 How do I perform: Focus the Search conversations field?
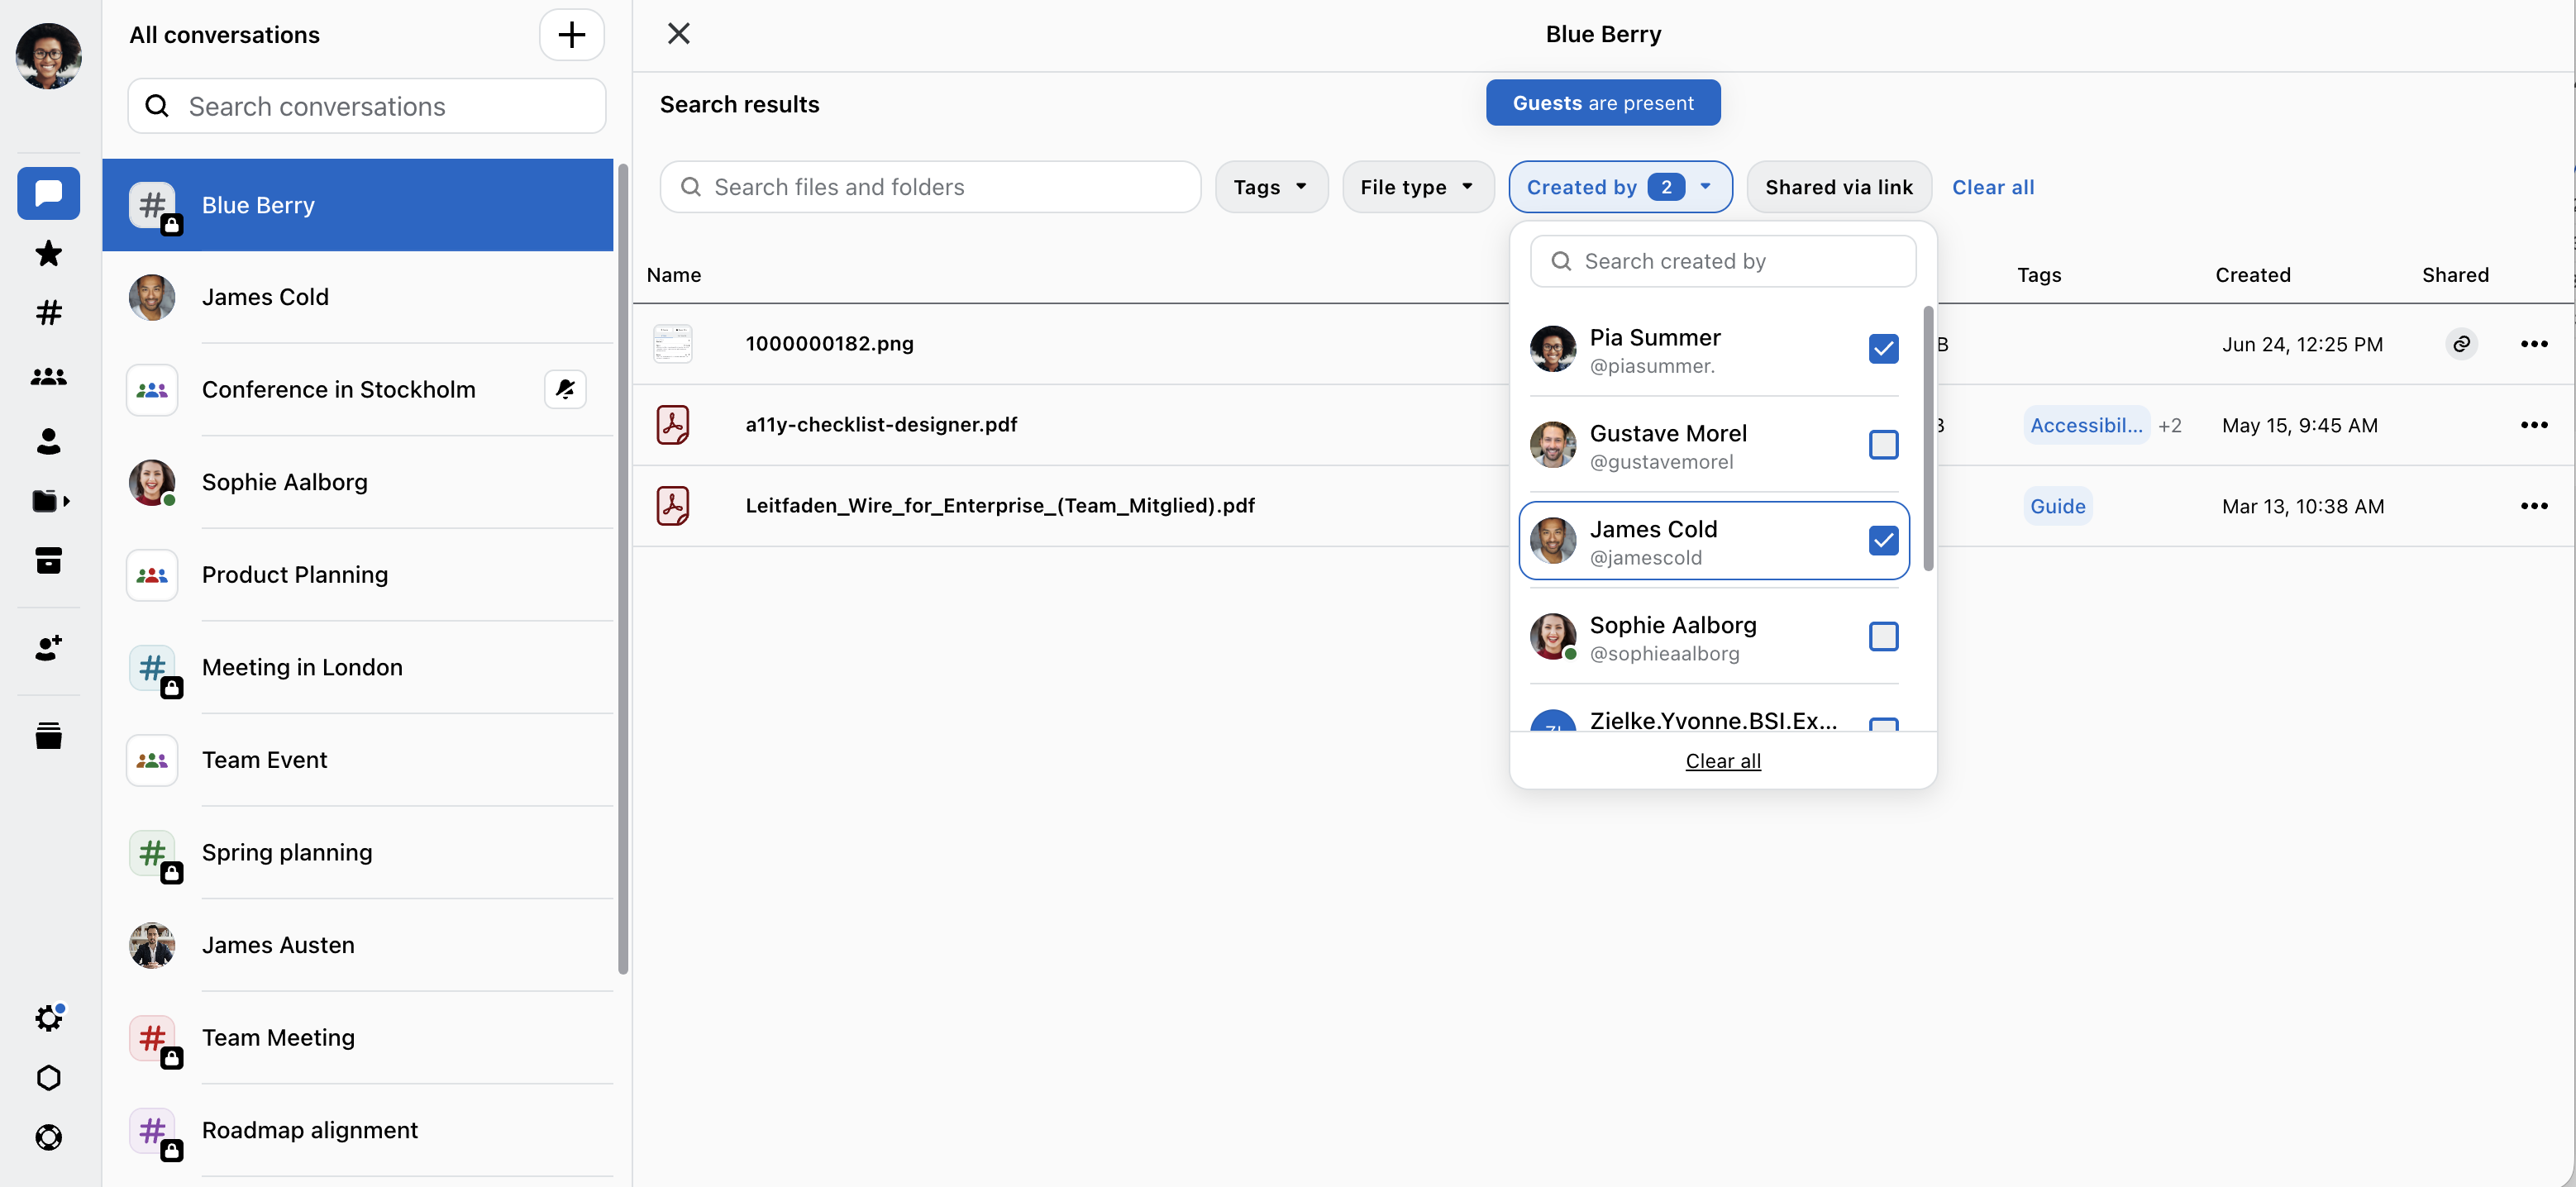coord(367,106)
